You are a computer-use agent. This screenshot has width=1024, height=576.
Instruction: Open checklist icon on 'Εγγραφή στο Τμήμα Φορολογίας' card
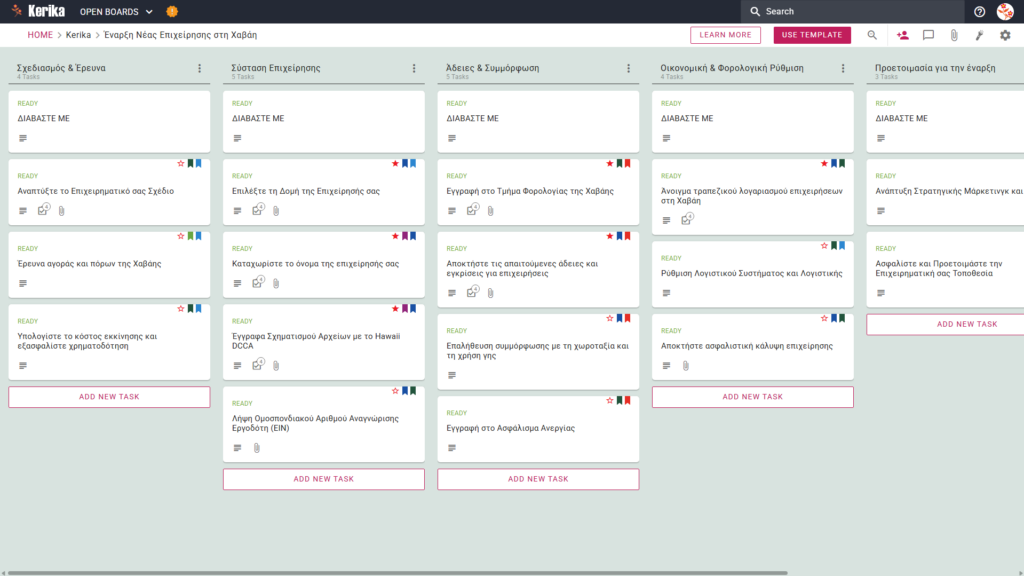[x=472, y=210]
